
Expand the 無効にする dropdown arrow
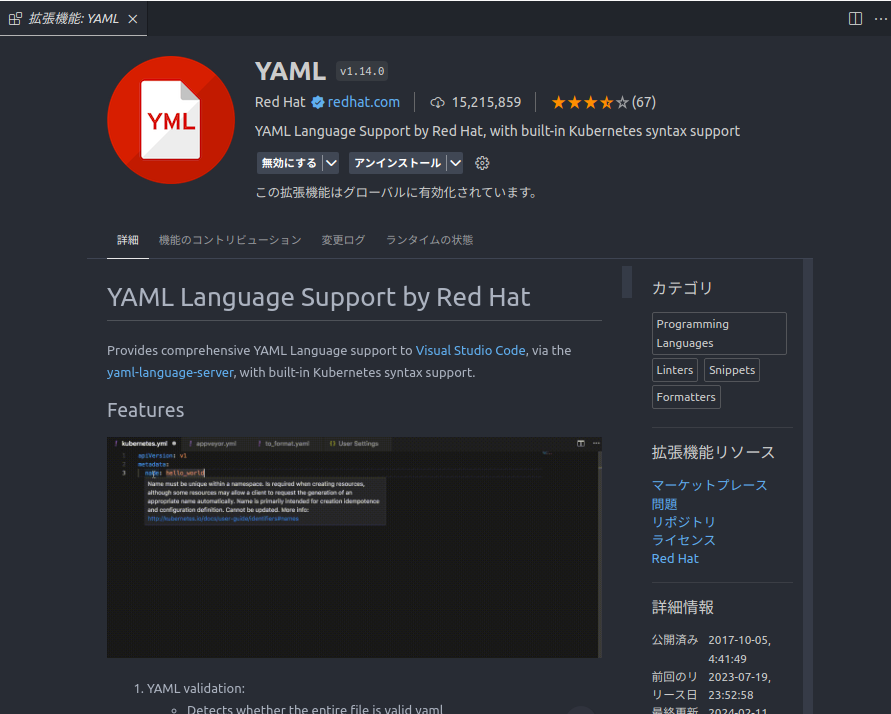[331, 163]
